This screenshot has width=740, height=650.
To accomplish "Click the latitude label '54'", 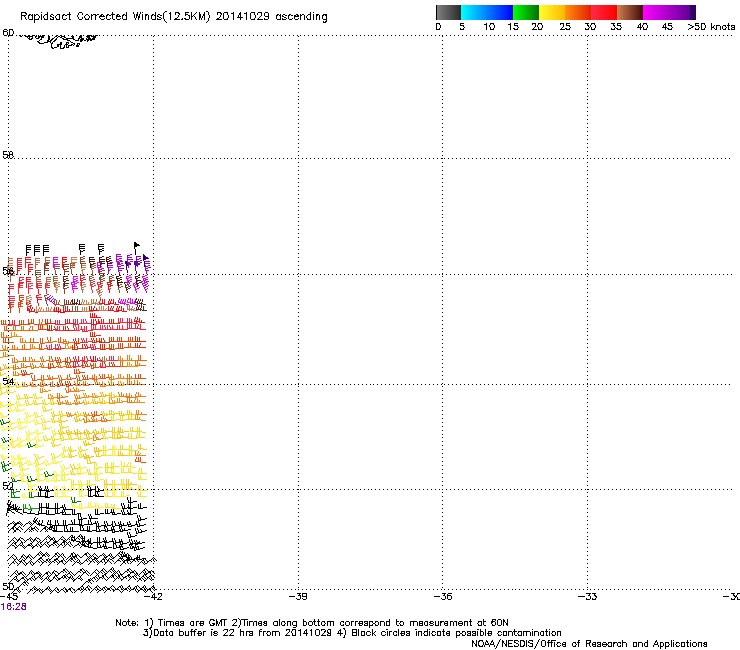I will [8, 381].
